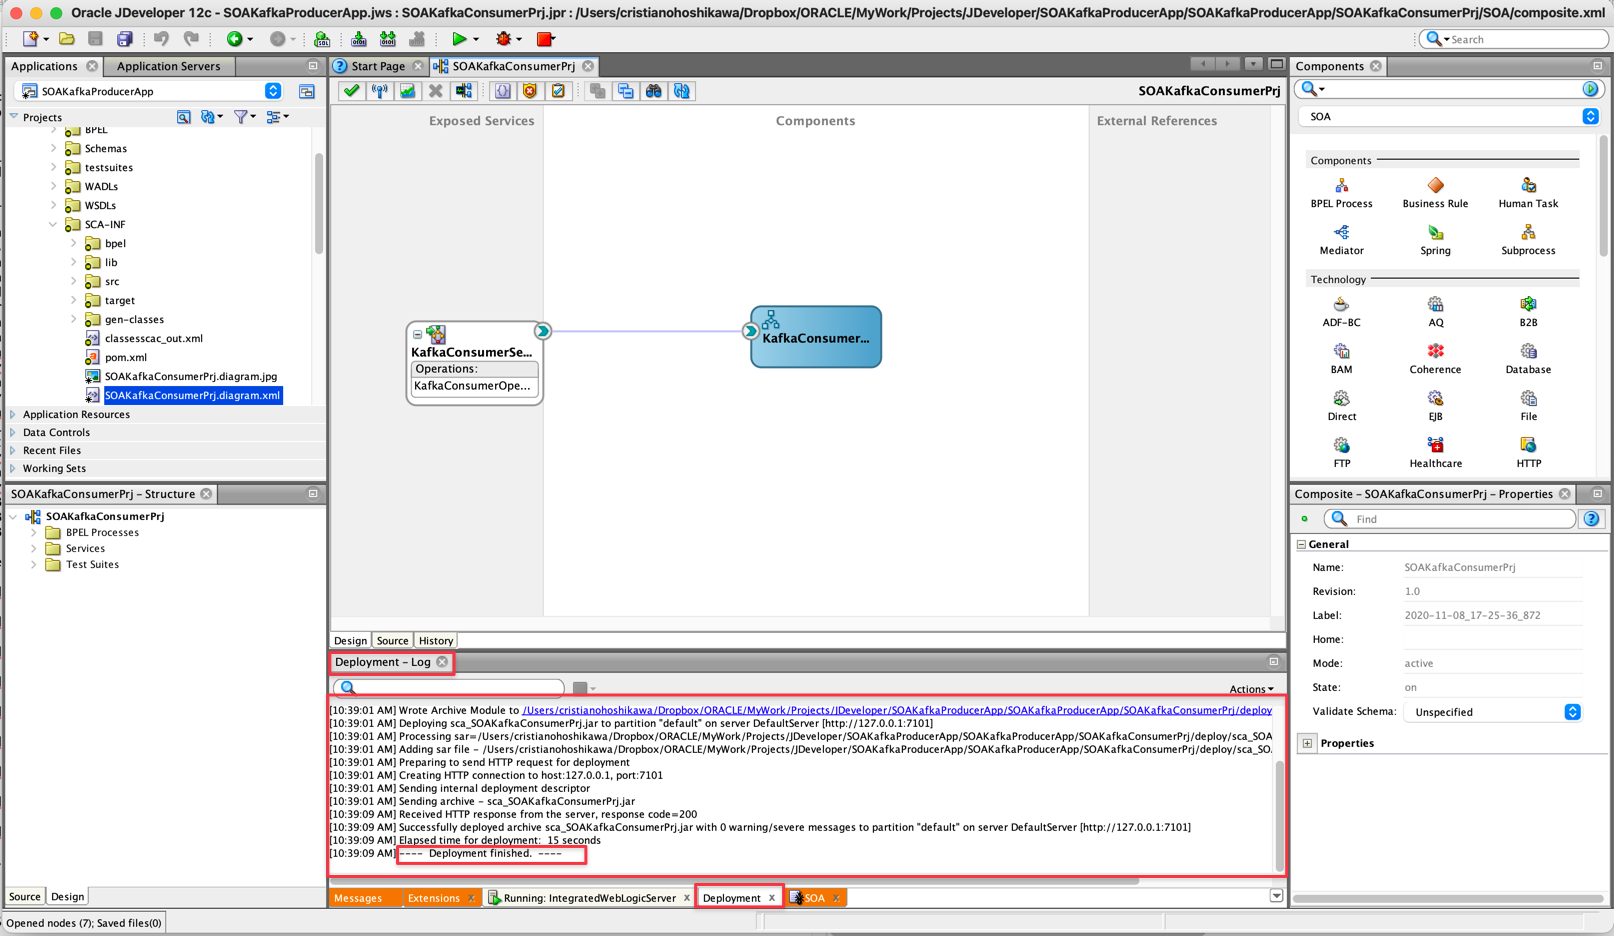The width and height of the screenshot is (1614, 936).
Task: Click the Undo arrow in toolbar
Action: click(x=161, y=39)
